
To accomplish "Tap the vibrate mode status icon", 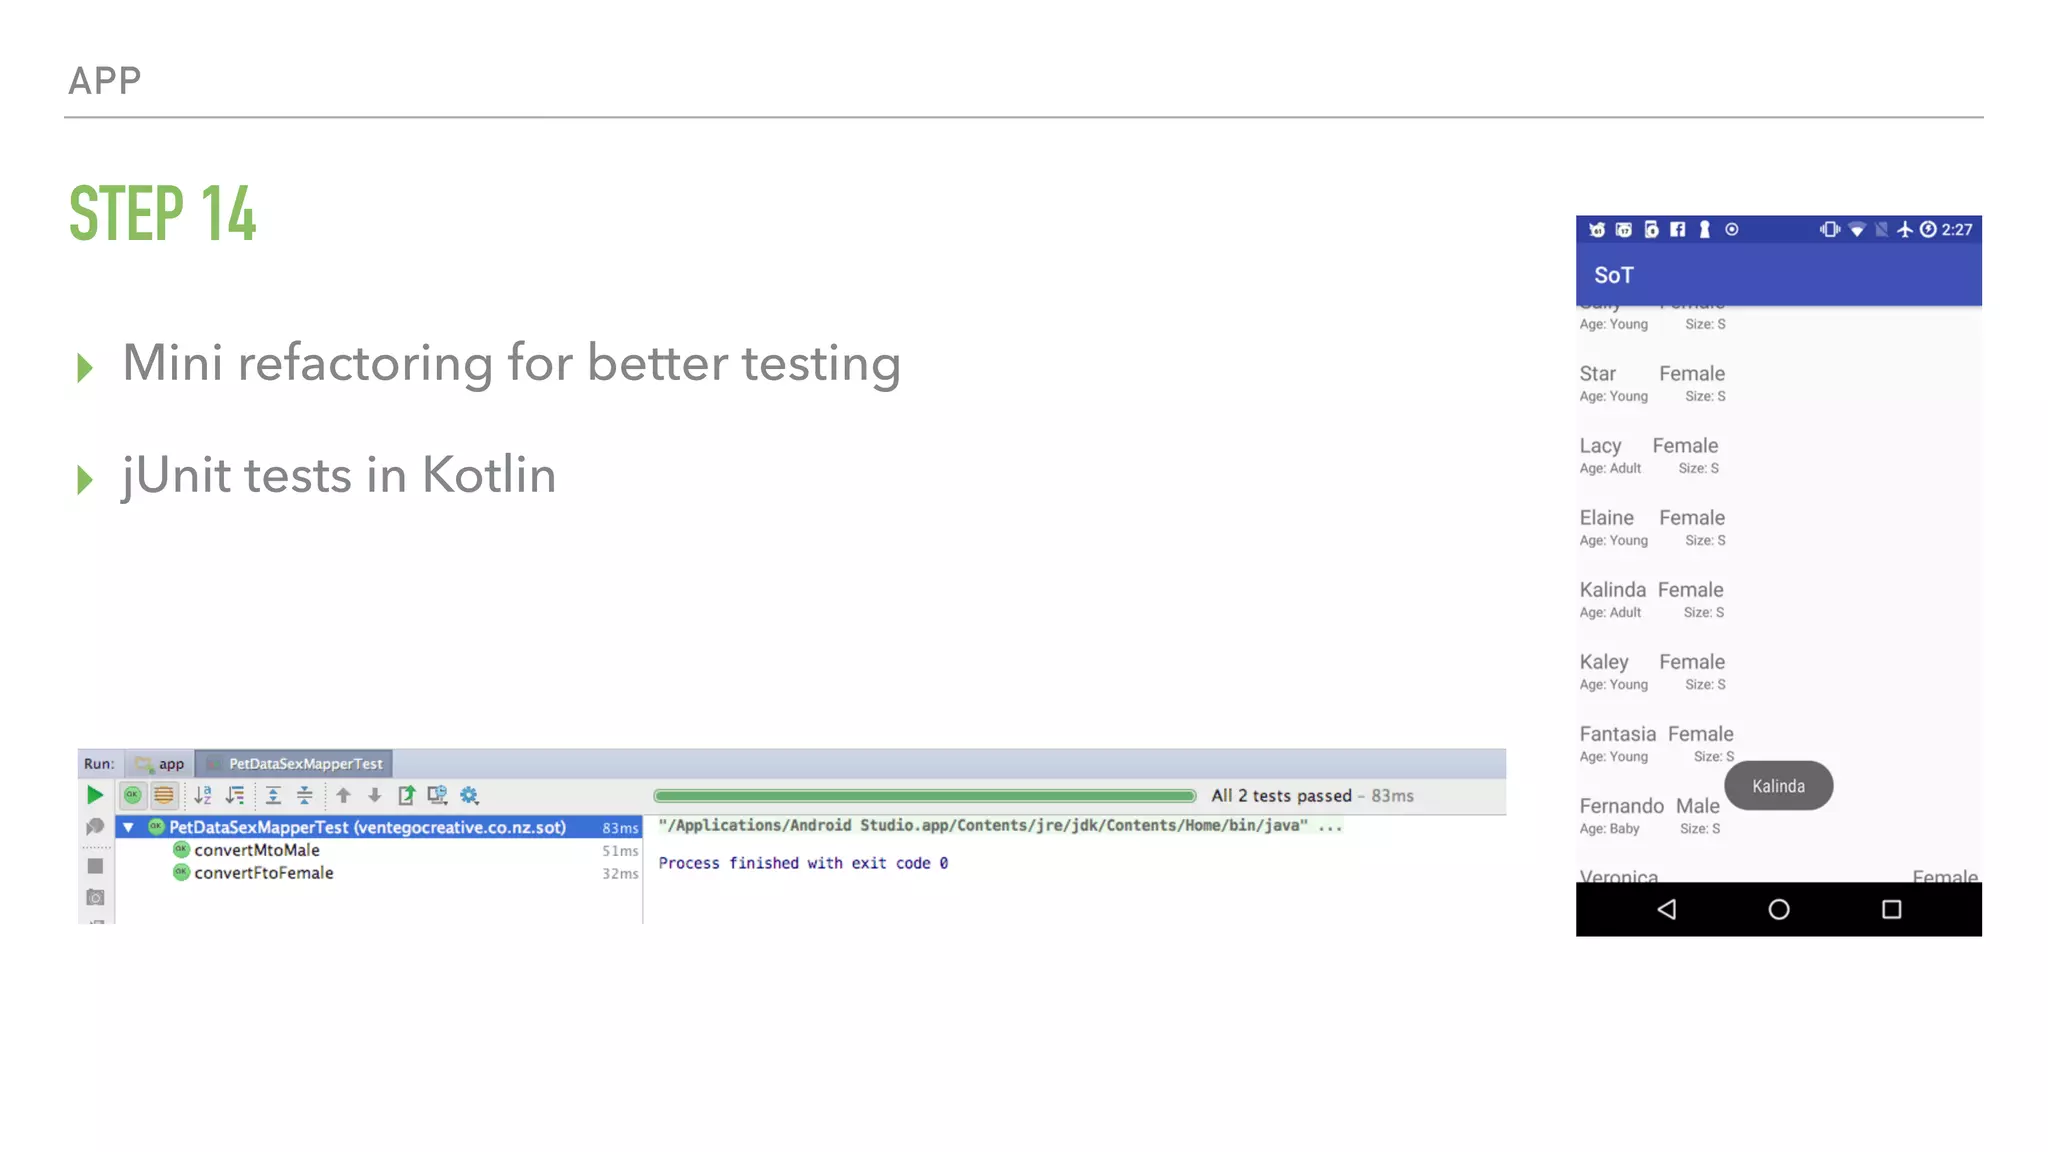I will point(1829,229).
